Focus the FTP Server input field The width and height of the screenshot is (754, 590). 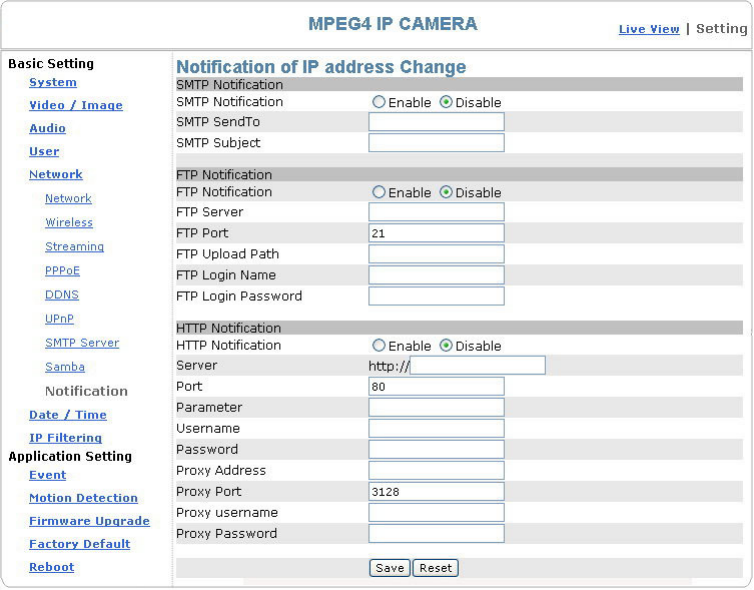[436, 212]
